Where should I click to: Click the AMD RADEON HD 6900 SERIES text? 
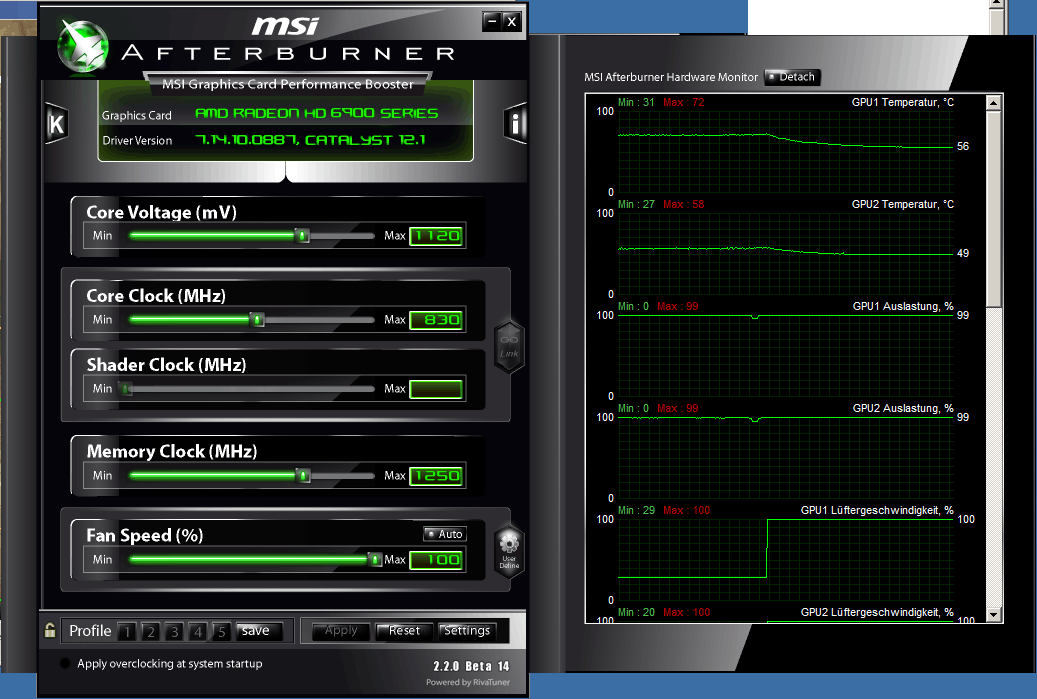(x=316, y=113)
